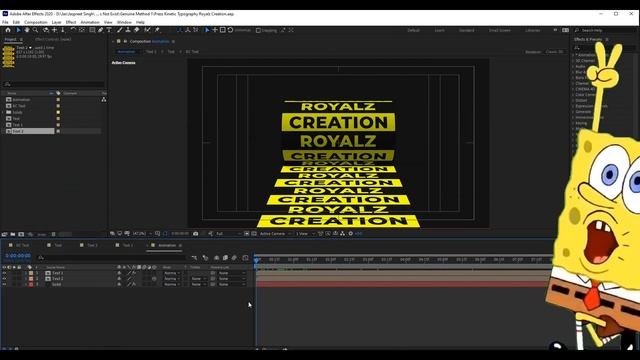The height and width of the screenshot is (360, 640).
Task: Switch to the Standard workspace
Action: pos(467,30)
